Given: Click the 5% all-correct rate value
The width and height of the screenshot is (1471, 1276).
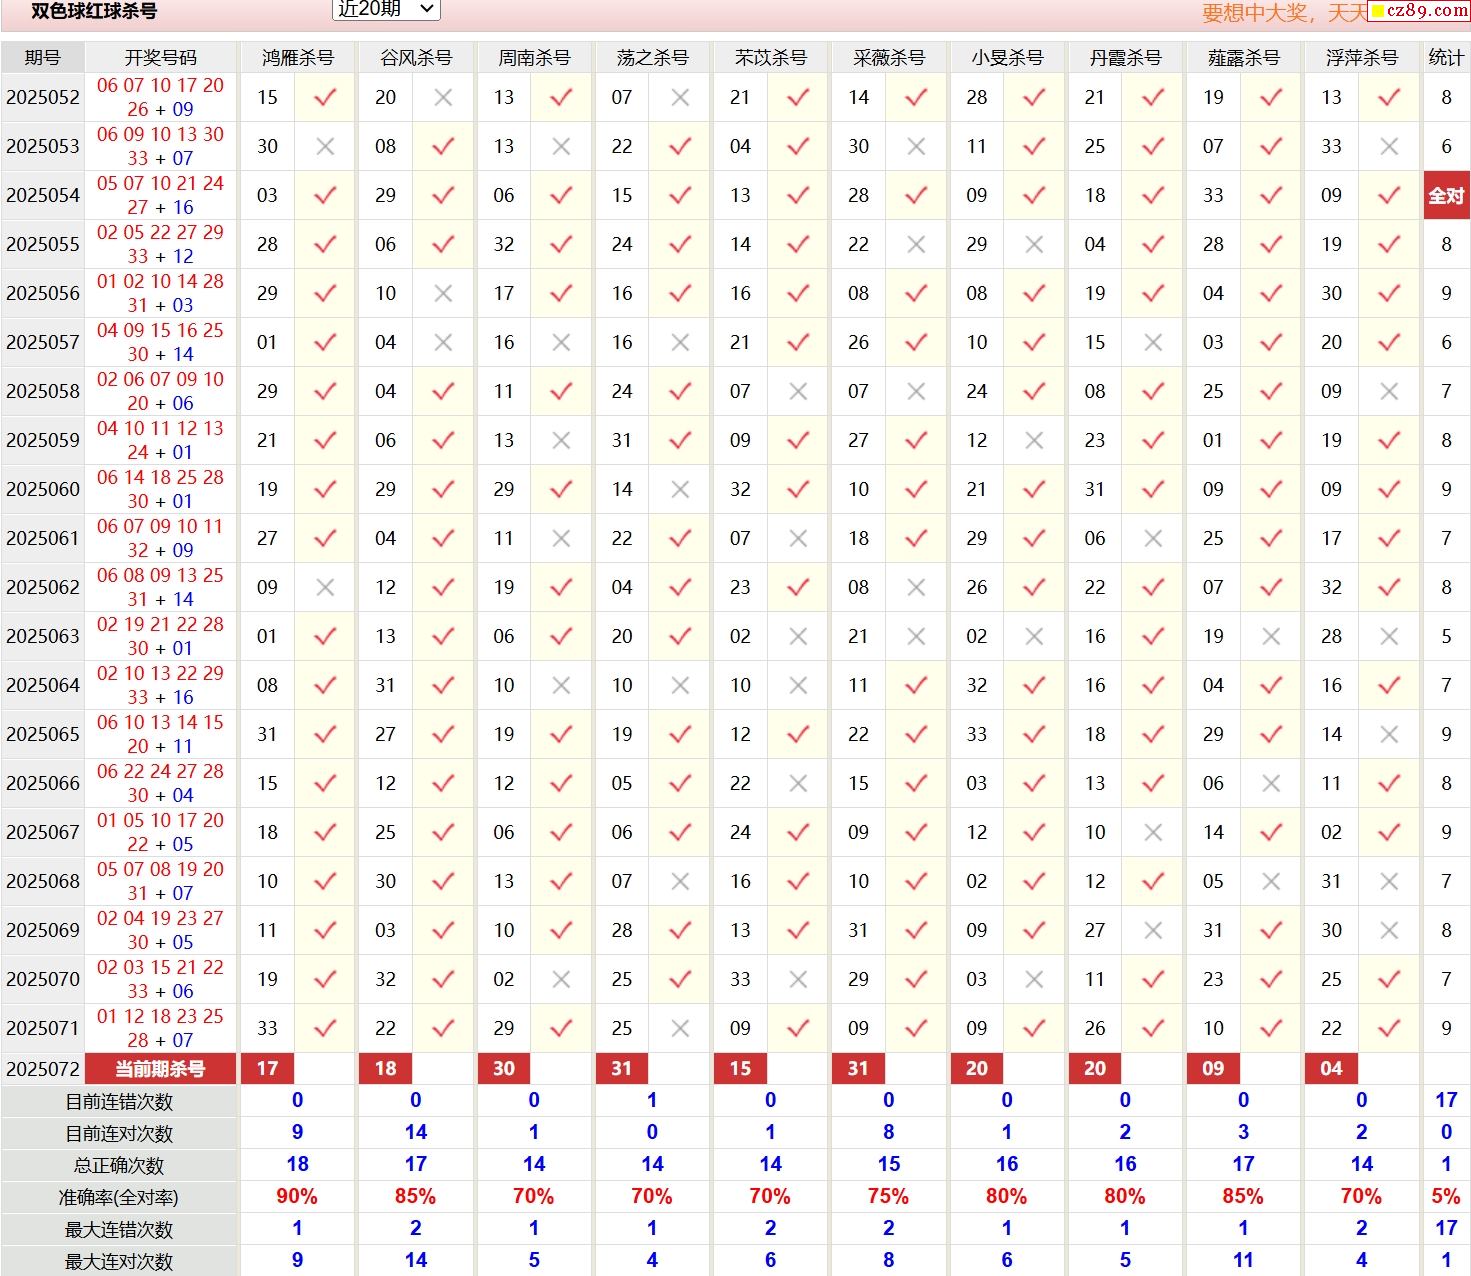Looking at the screenshot, I should pos(1446,1197).
